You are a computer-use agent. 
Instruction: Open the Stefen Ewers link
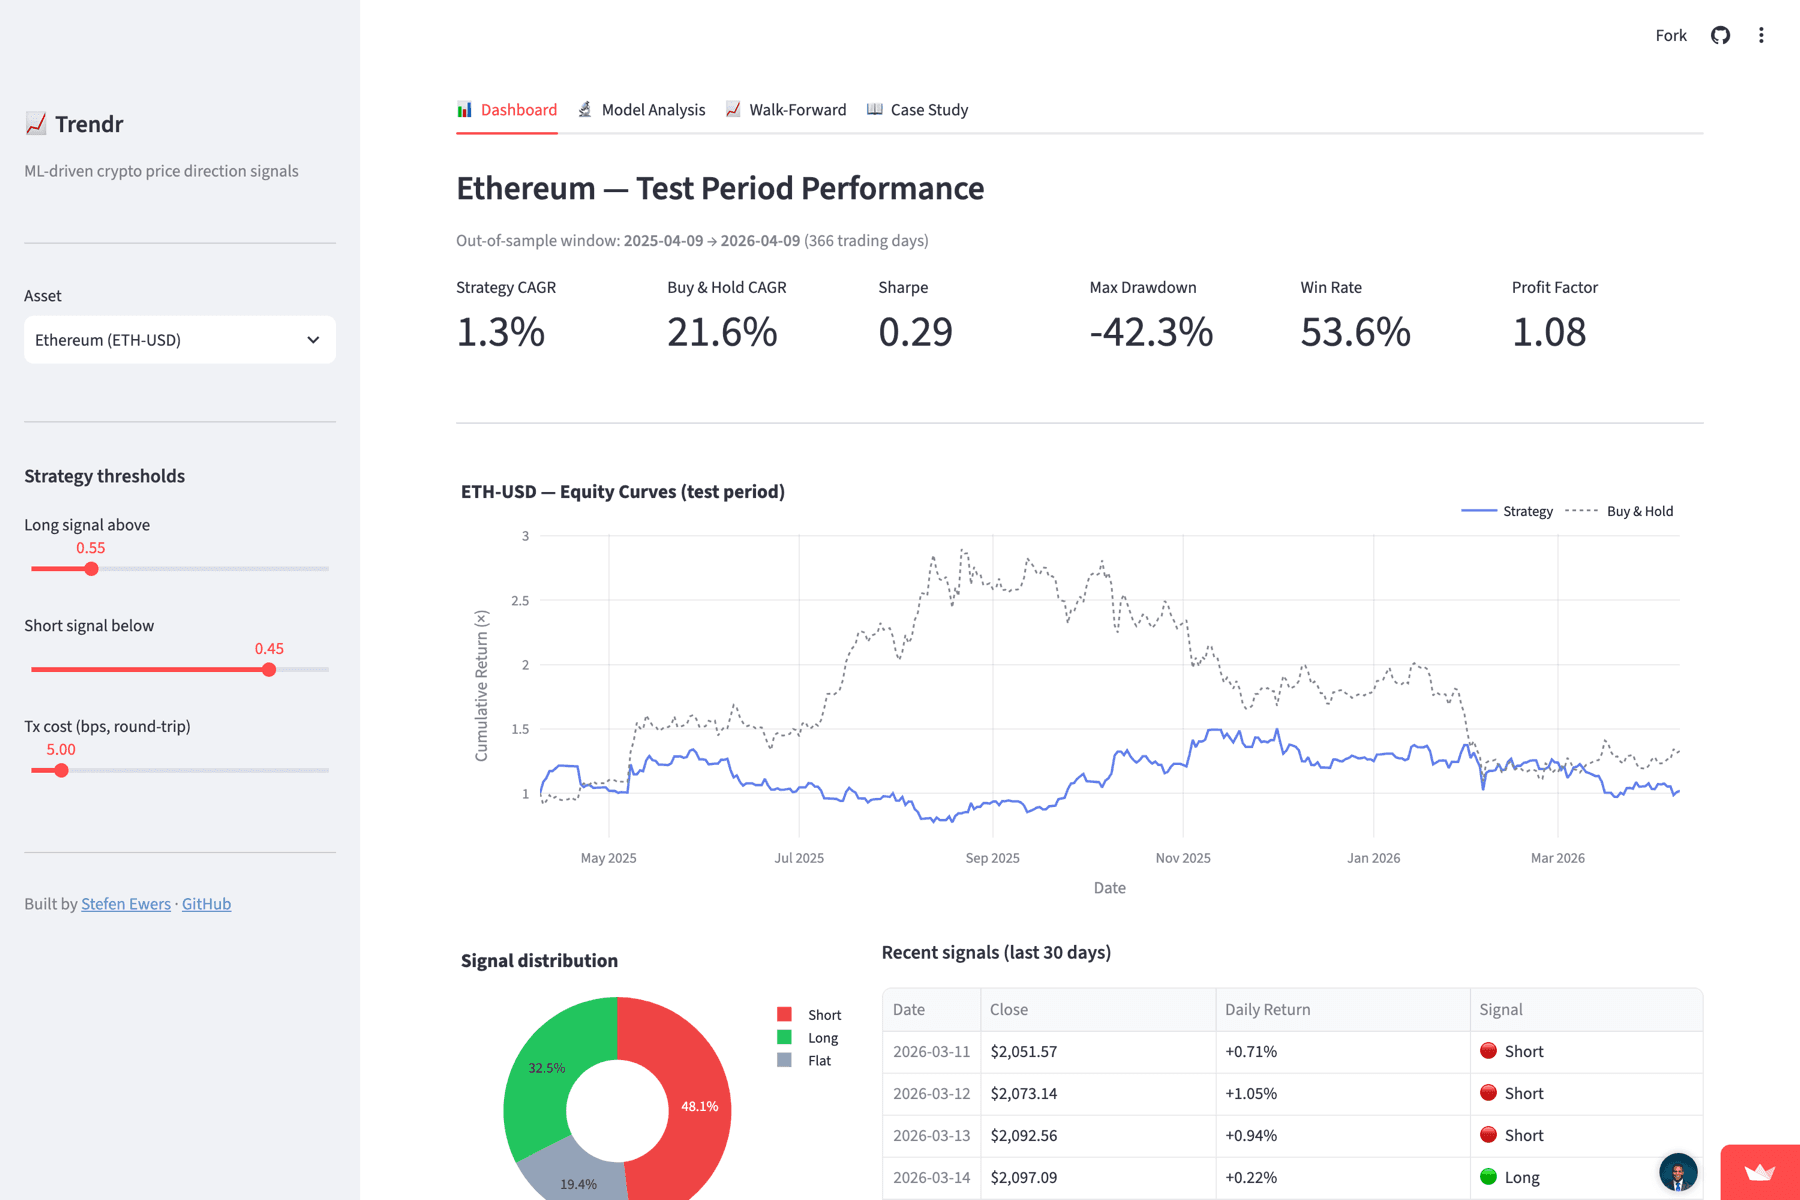click(x=126, y=904)
